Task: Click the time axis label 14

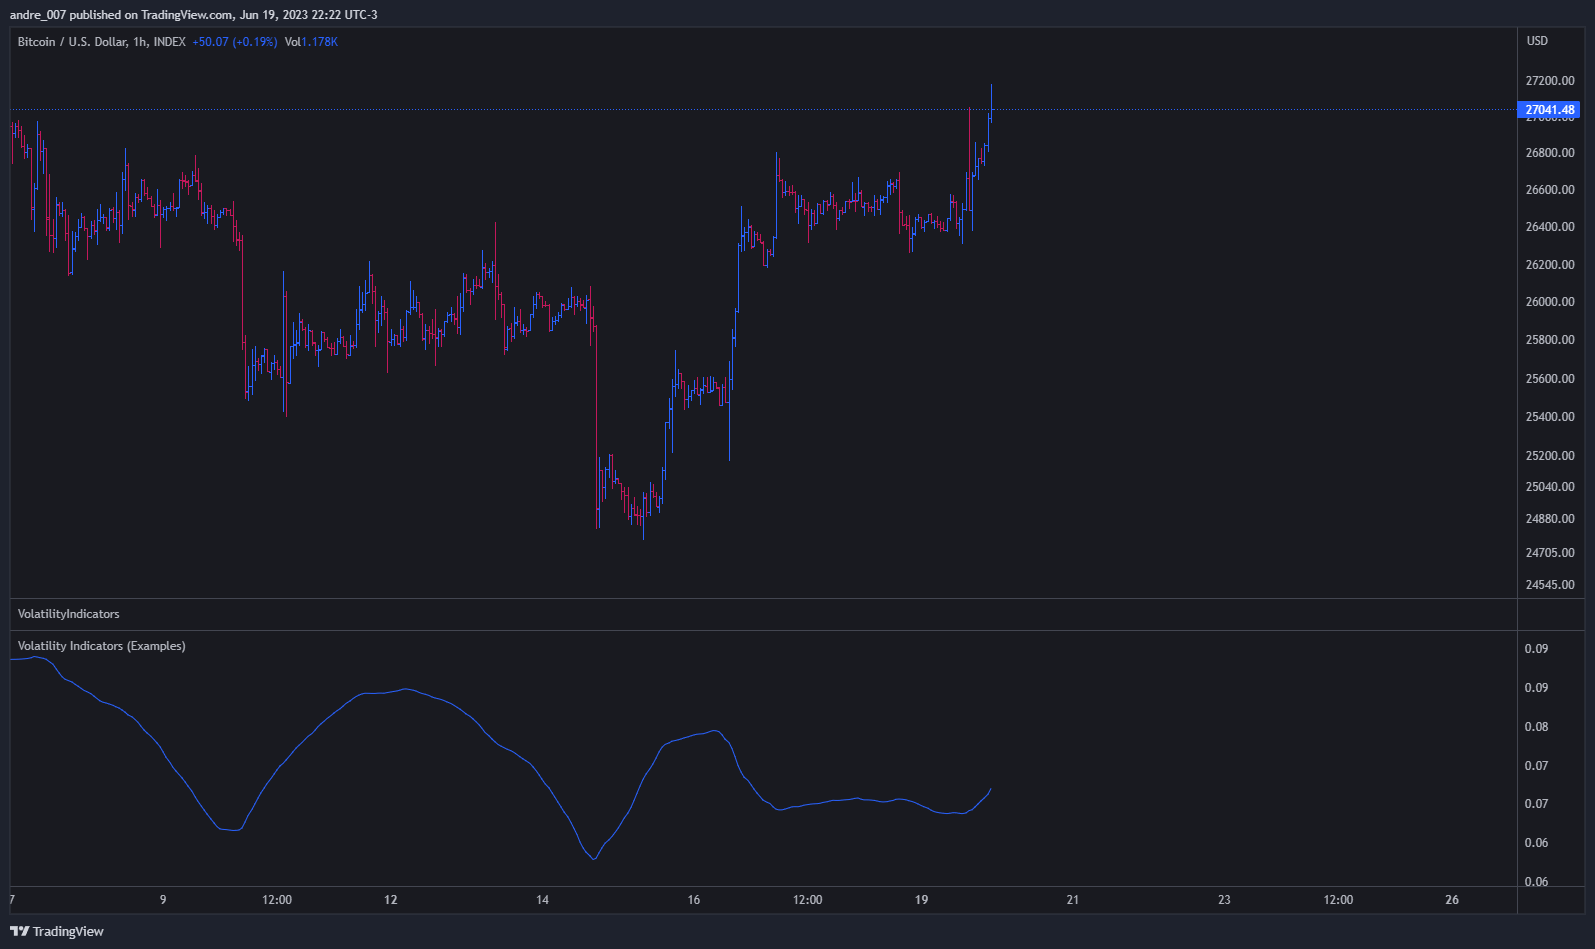Action: (542, 900)
